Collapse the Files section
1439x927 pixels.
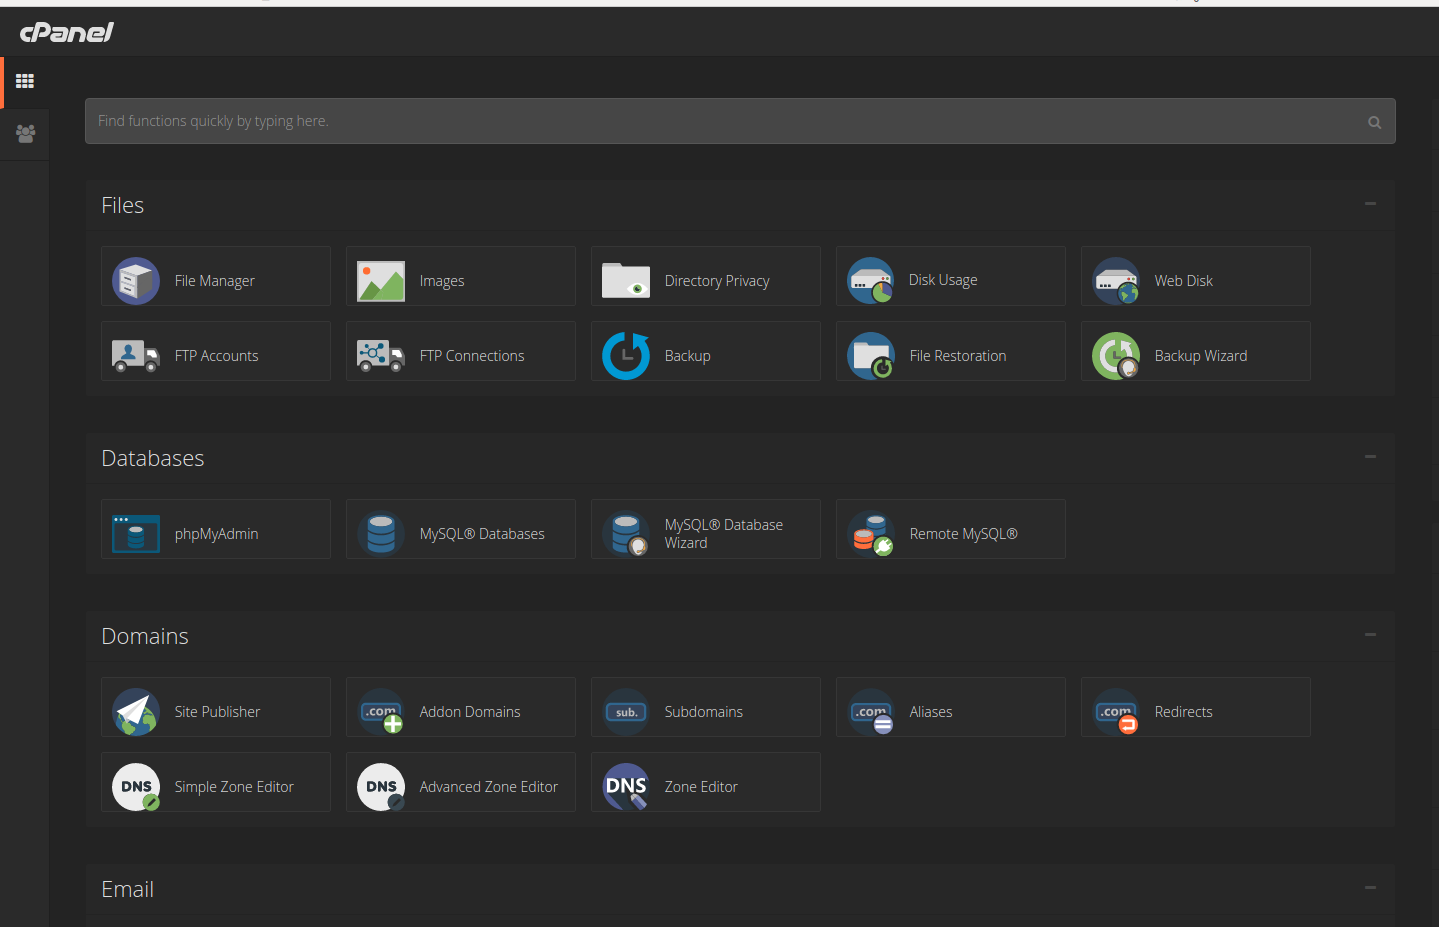(1371, 204)
